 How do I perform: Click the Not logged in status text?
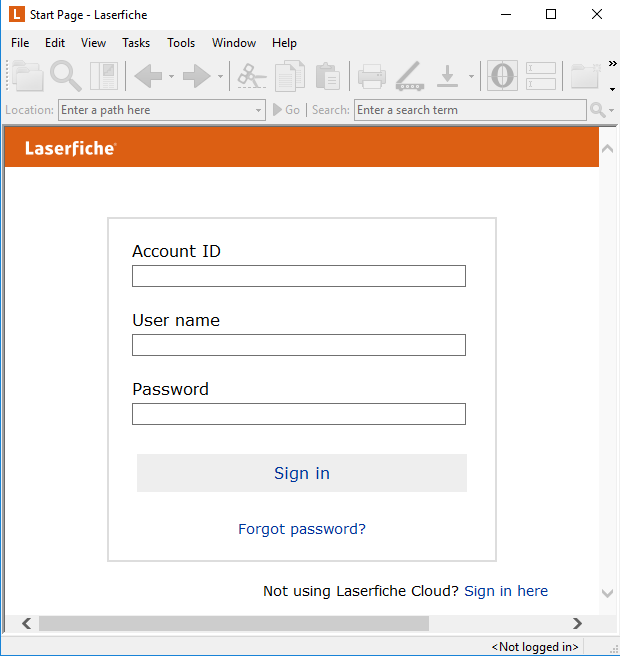[x=535, y=647]
